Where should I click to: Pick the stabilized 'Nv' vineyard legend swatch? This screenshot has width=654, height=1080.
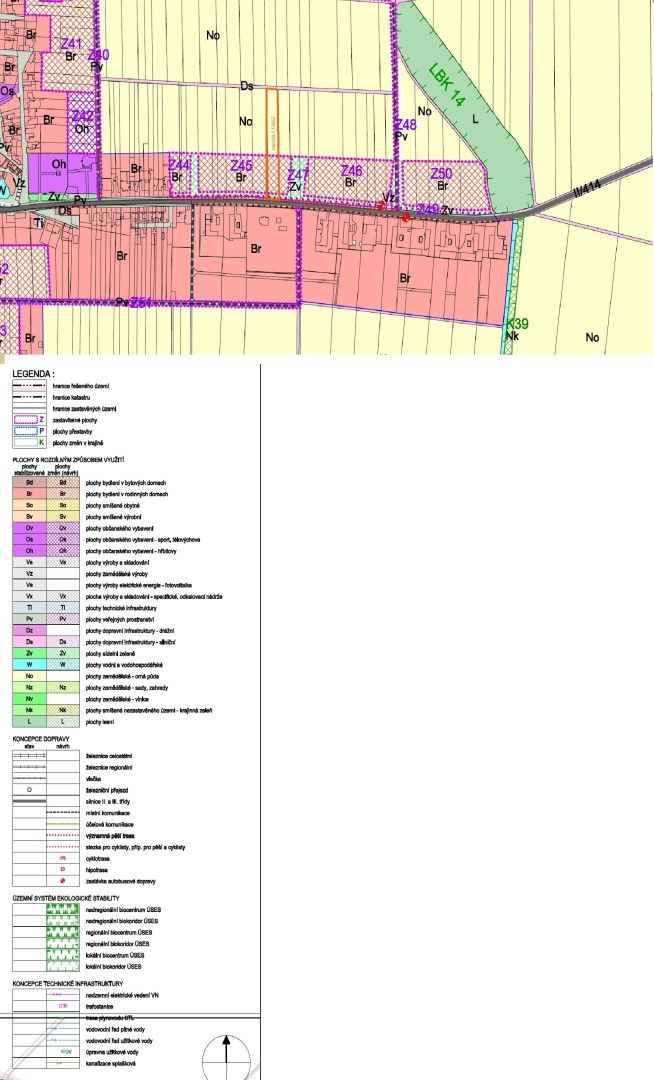pyautogui.click(x=30, y=698)
